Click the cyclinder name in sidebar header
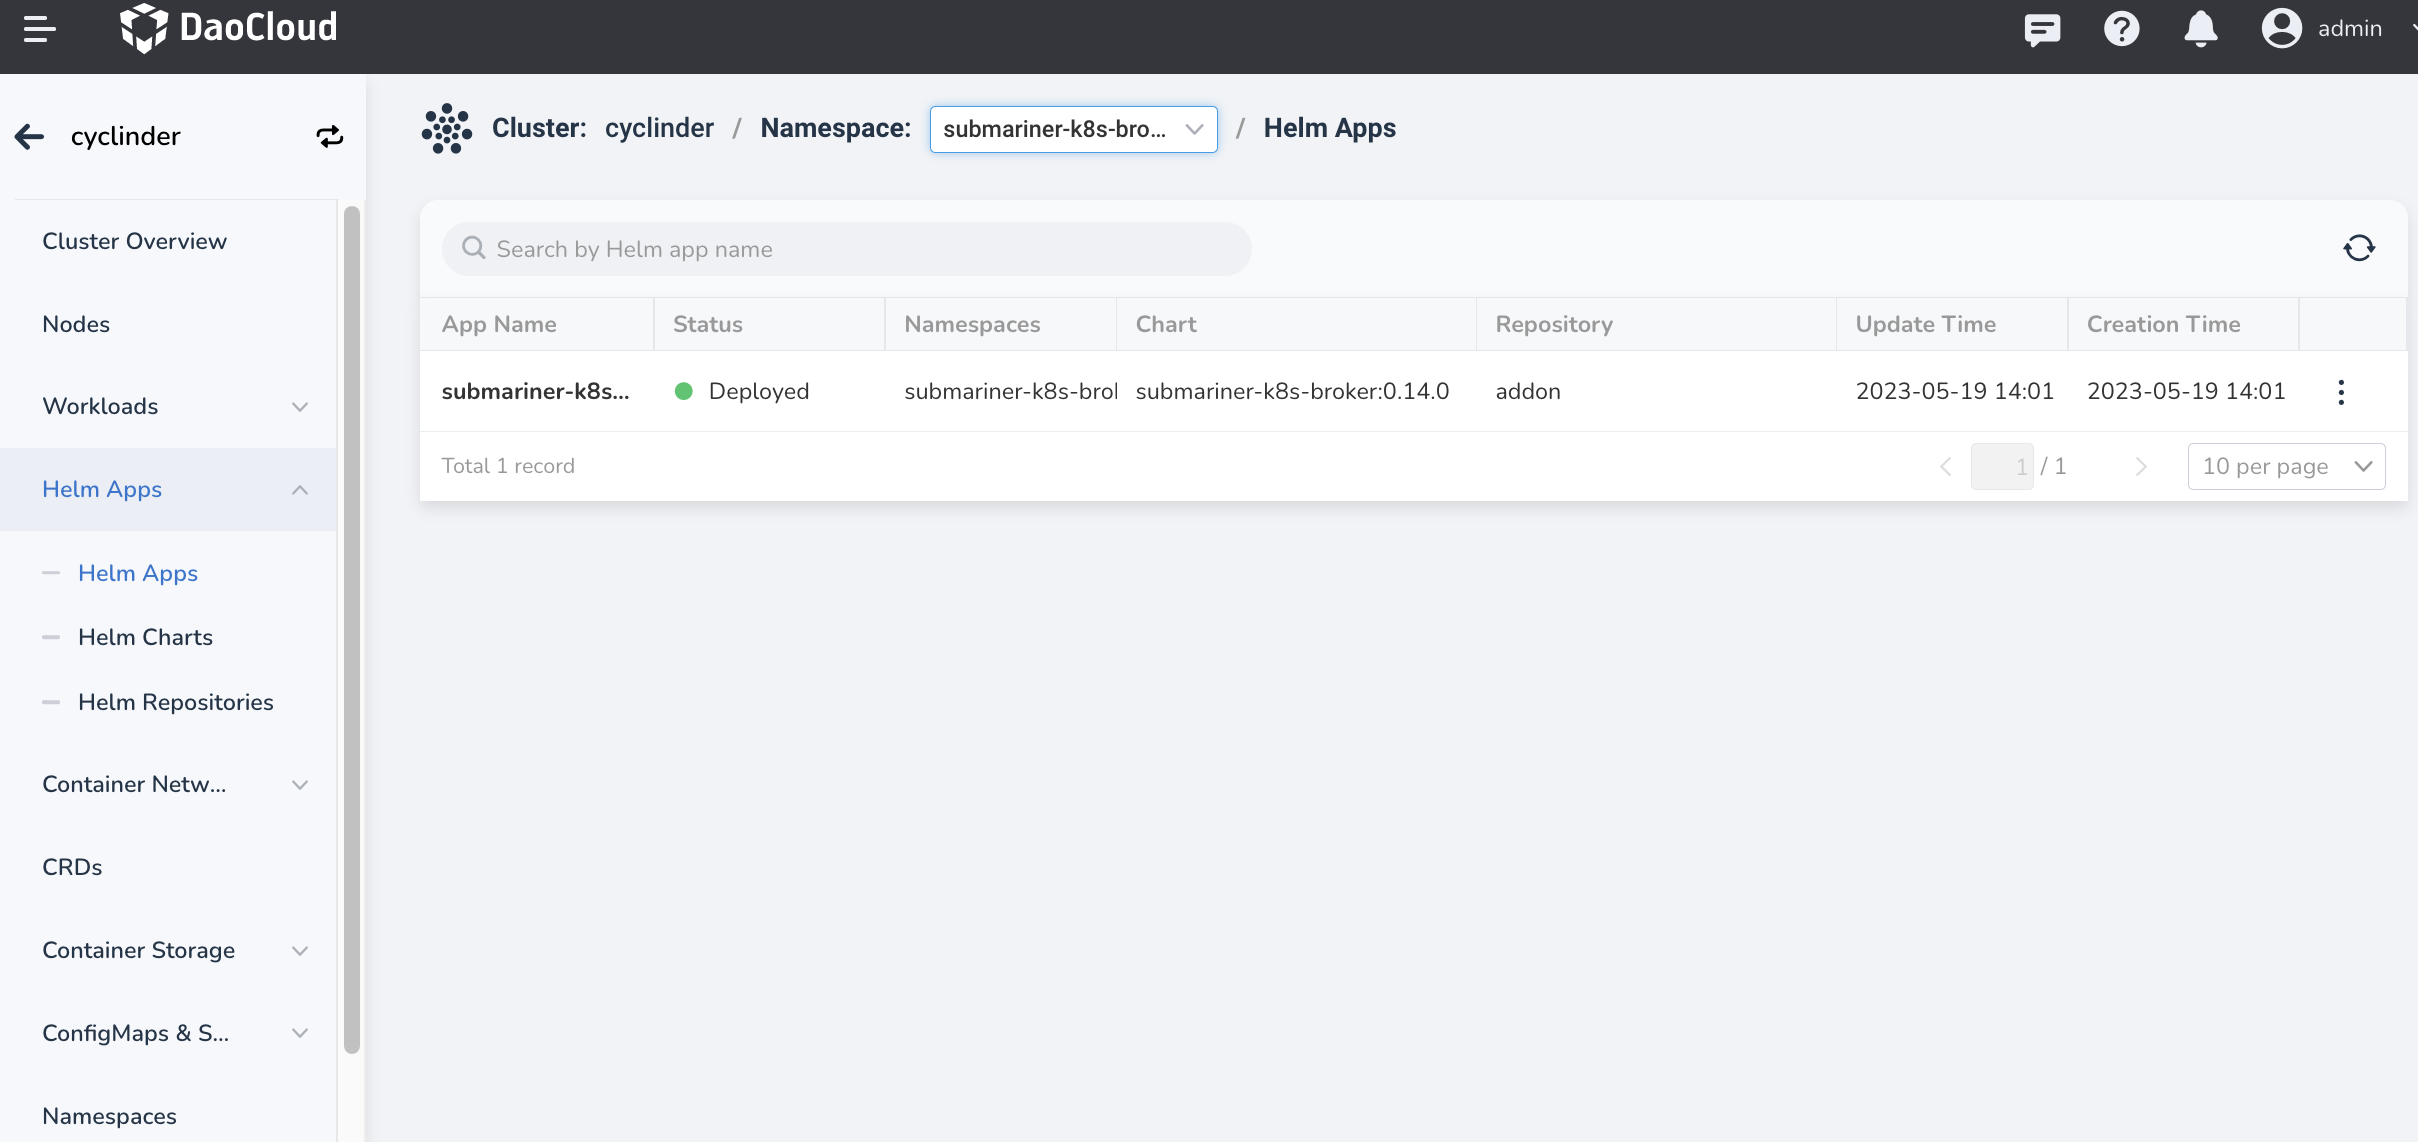The width and height of the screenshot is (2418, 1142). 126,136
